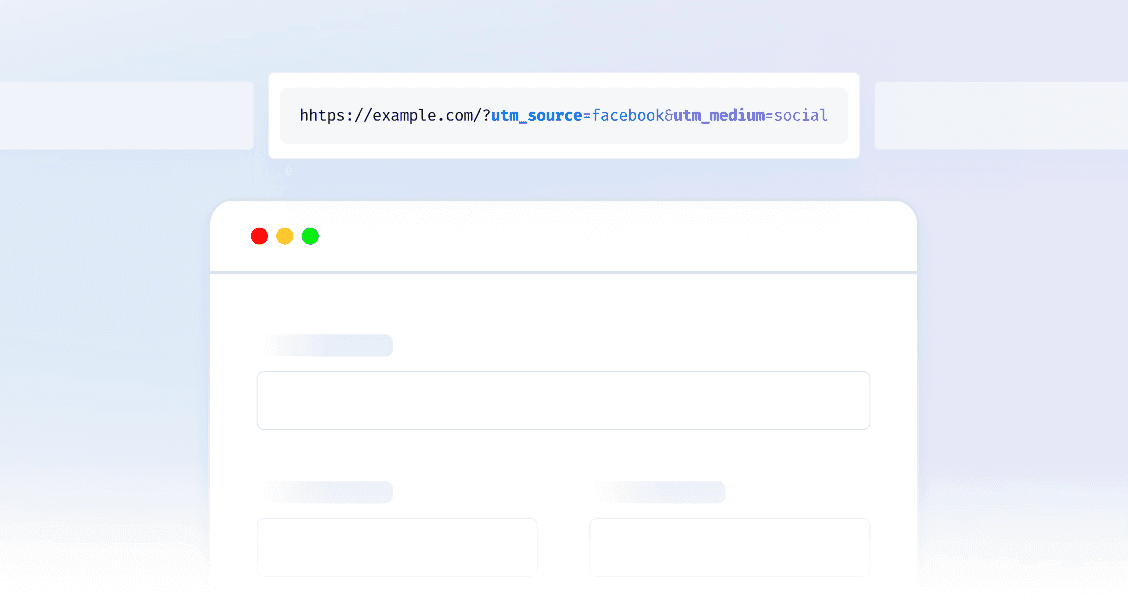Screen dimensions: 1128x600
Task: Focus the wide full-width input field
Action: coord(563,400)
